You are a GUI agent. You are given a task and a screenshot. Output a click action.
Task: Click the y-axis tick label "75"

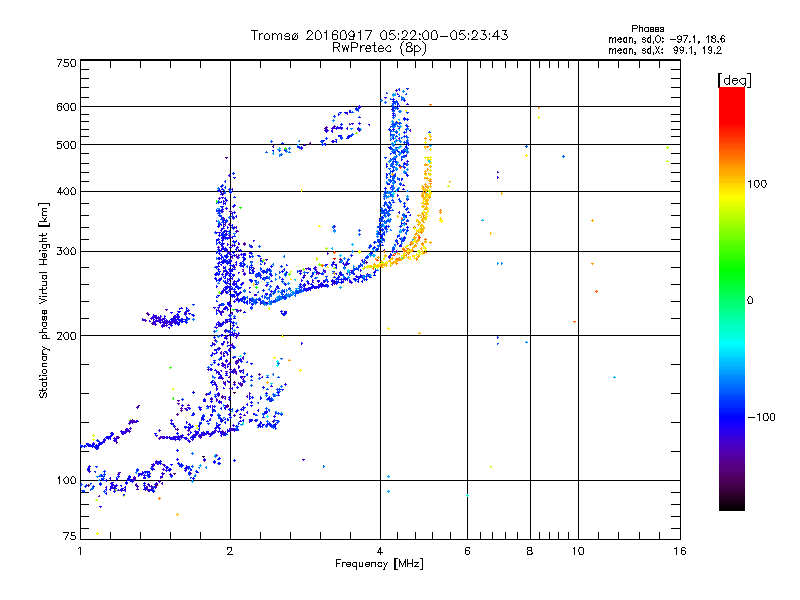click(70, 536)
